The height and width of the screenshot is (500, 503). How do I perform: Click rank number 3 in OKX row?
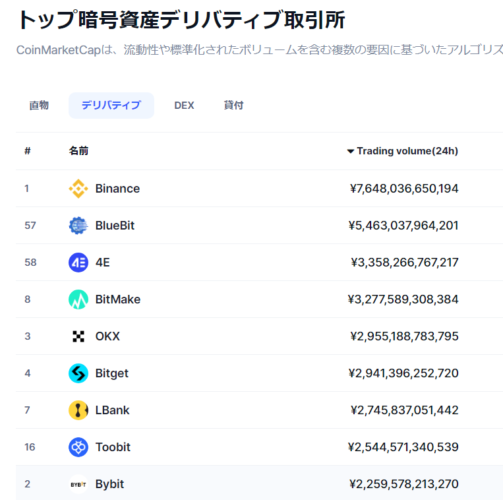click(27, 336)
